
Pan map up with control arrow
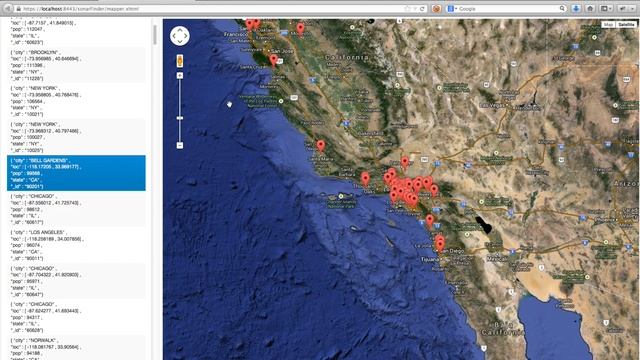pos(180,30)
